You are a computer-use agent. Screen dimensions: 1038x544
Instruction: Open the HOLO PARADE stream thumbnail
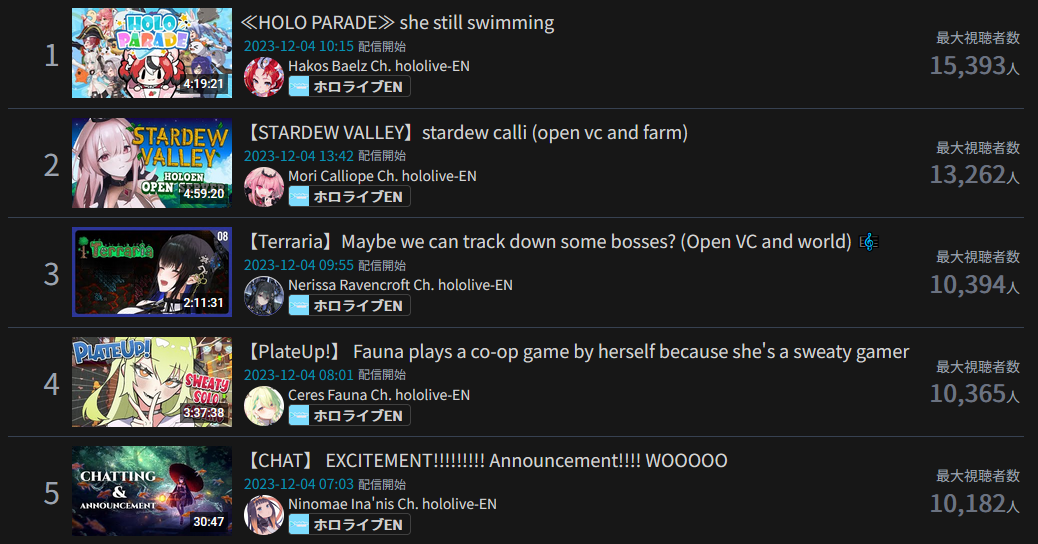tap(152, 53)
